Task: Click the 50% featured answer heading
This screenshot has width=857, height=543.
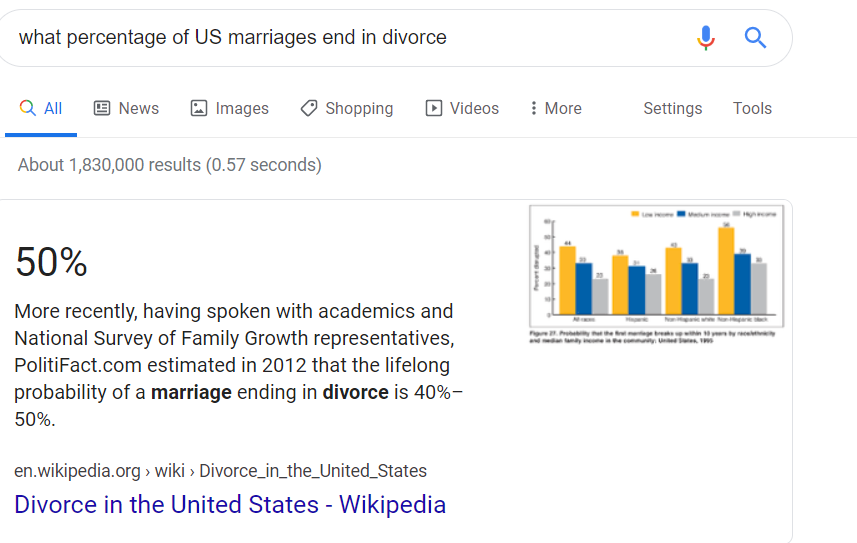Action: pos(51,262)
